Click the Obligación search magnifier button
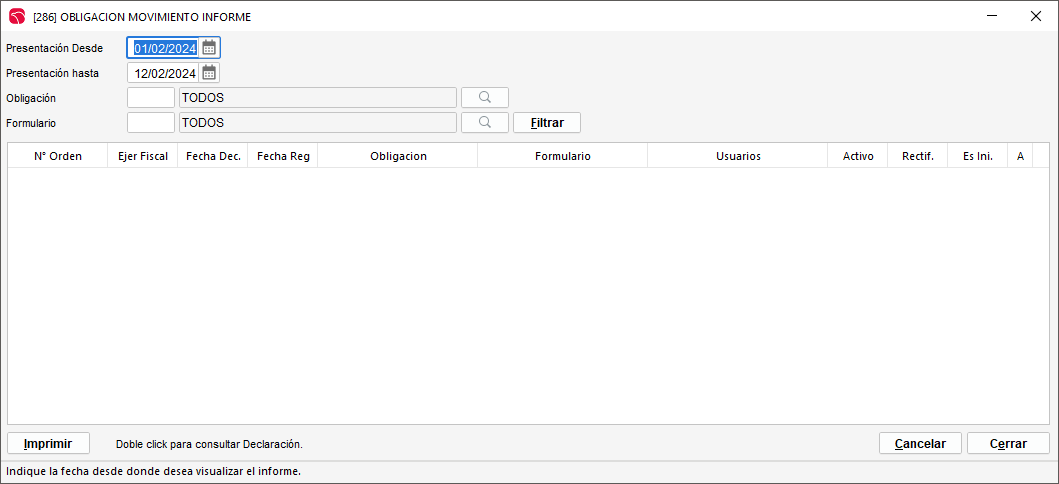Image resolution: width=1059 pixels, height=484 pixels. tap(485, 98)
